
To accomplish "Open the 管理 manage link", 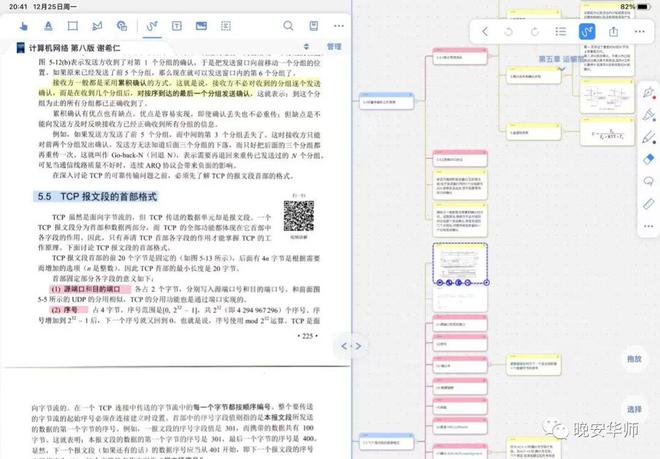I will pyautogui.click(x=334, y=47).
